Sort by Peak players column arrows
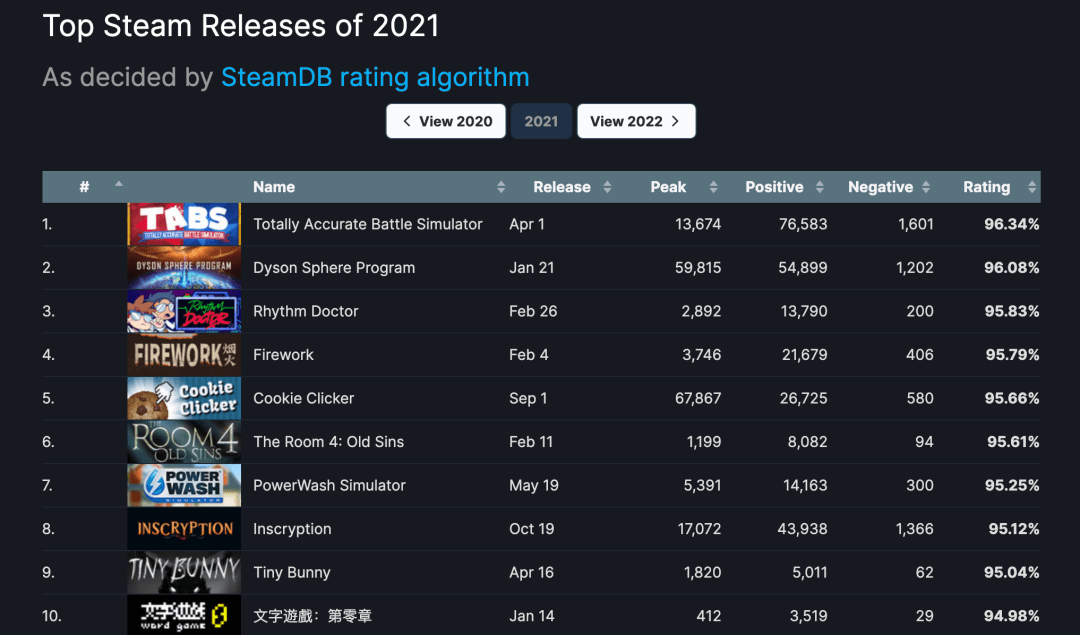The width and height of the screenshot is (1080, 635). click(713, 187)
